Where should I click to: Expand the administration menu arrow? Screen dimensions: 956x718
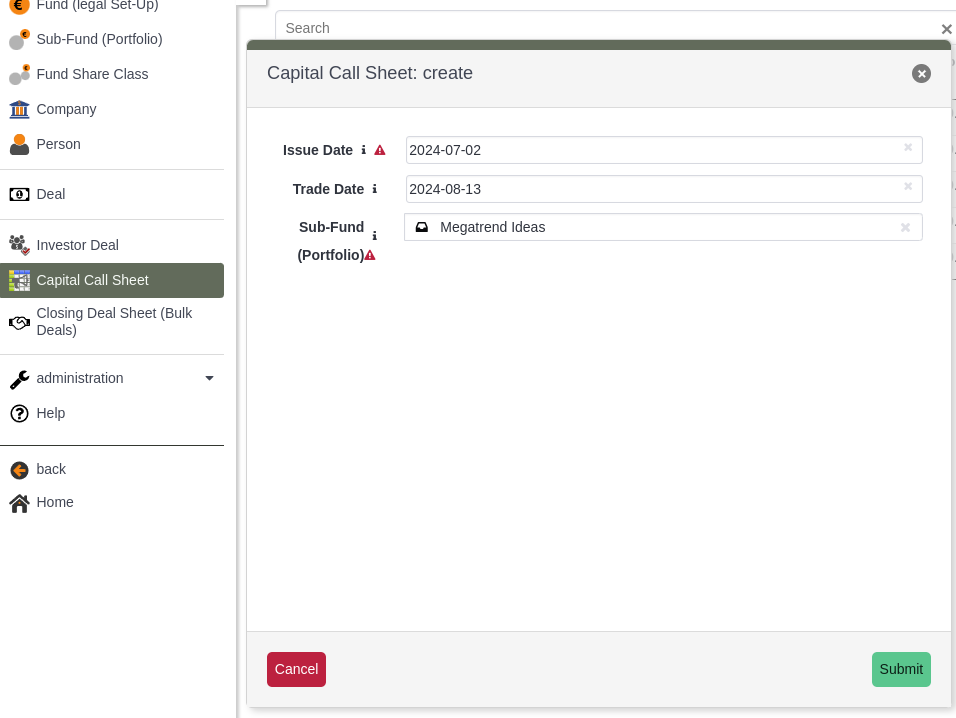click(209, 378)
